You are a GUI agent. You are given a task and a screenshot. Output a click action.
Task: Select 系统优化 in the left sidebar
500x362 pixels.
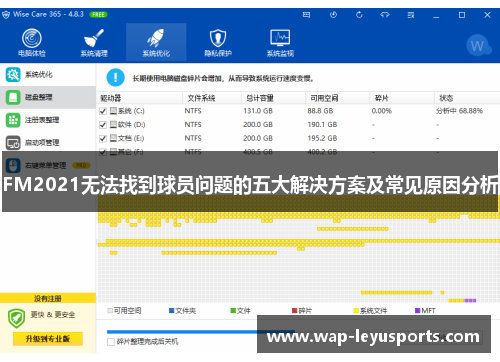[x=48, y=74]
